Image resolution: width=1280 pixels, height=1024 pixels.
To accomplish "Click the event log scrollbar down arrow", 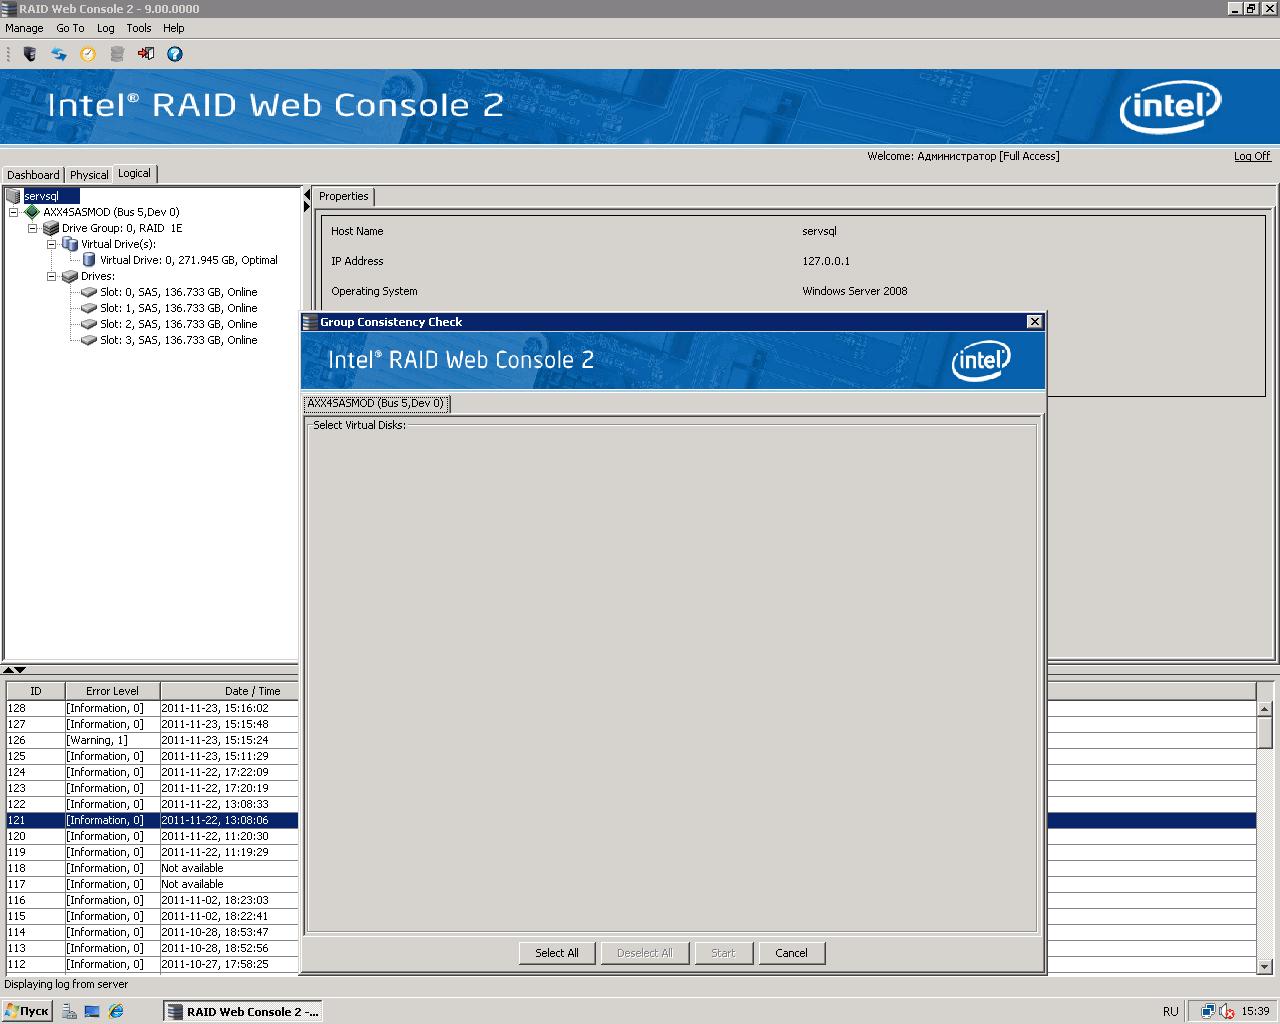I will [1264, 966].
